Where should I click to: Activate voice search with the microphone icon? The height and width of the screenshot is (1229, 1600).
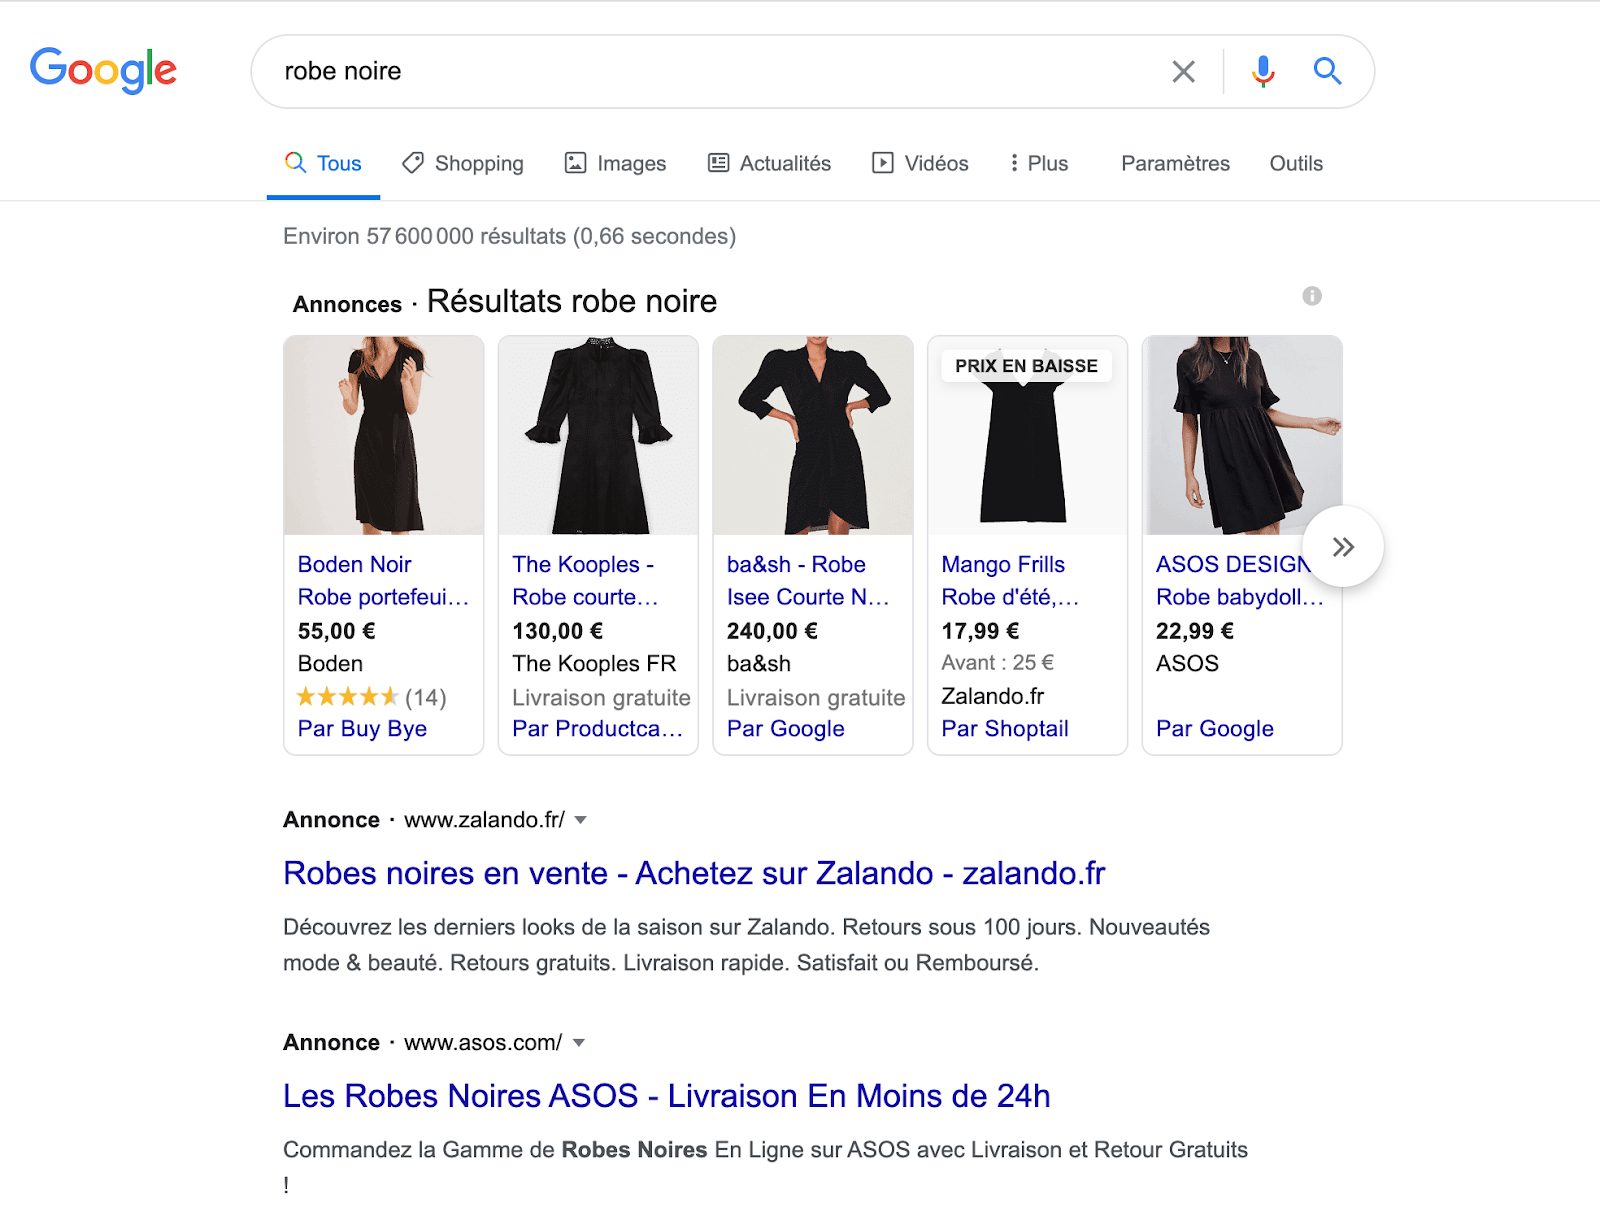click(1262, 71)
